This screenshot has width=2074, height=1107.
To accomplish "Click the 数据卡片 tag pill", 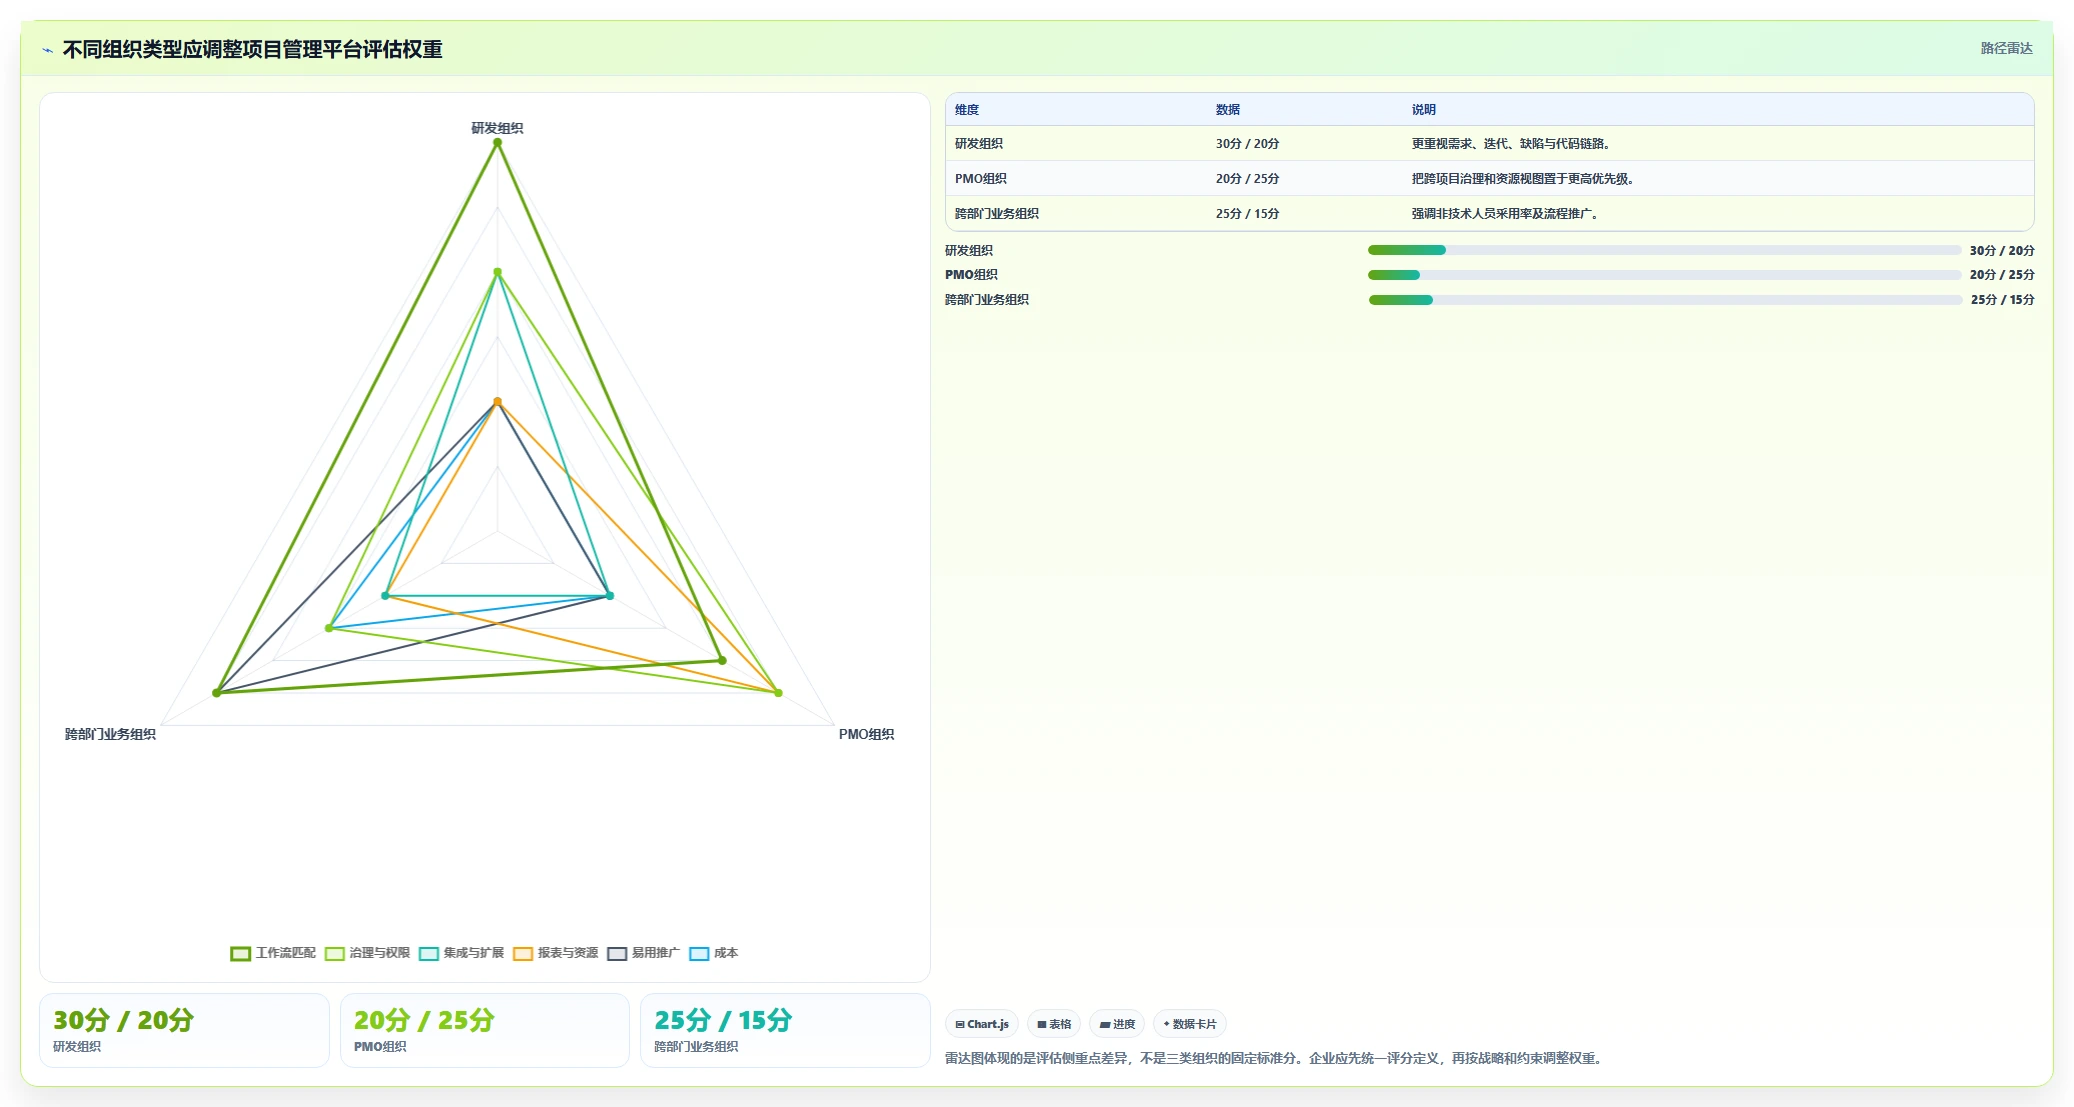I will [1190, 1024].
